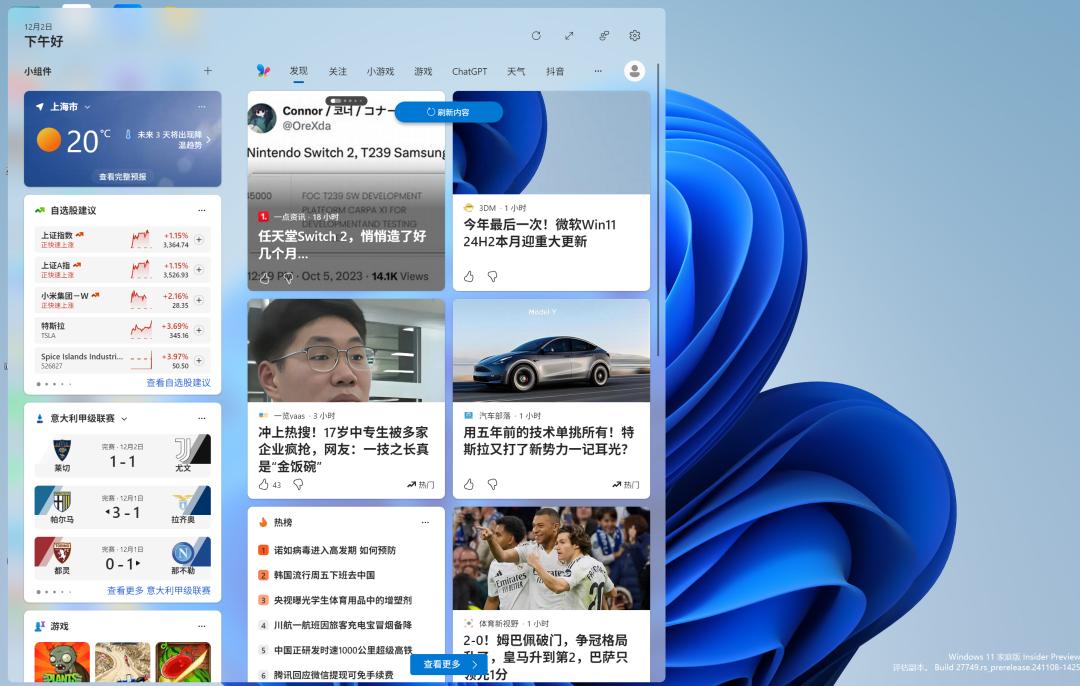
Task: Add 小米集团-W to watchlist
Action: 199,300
